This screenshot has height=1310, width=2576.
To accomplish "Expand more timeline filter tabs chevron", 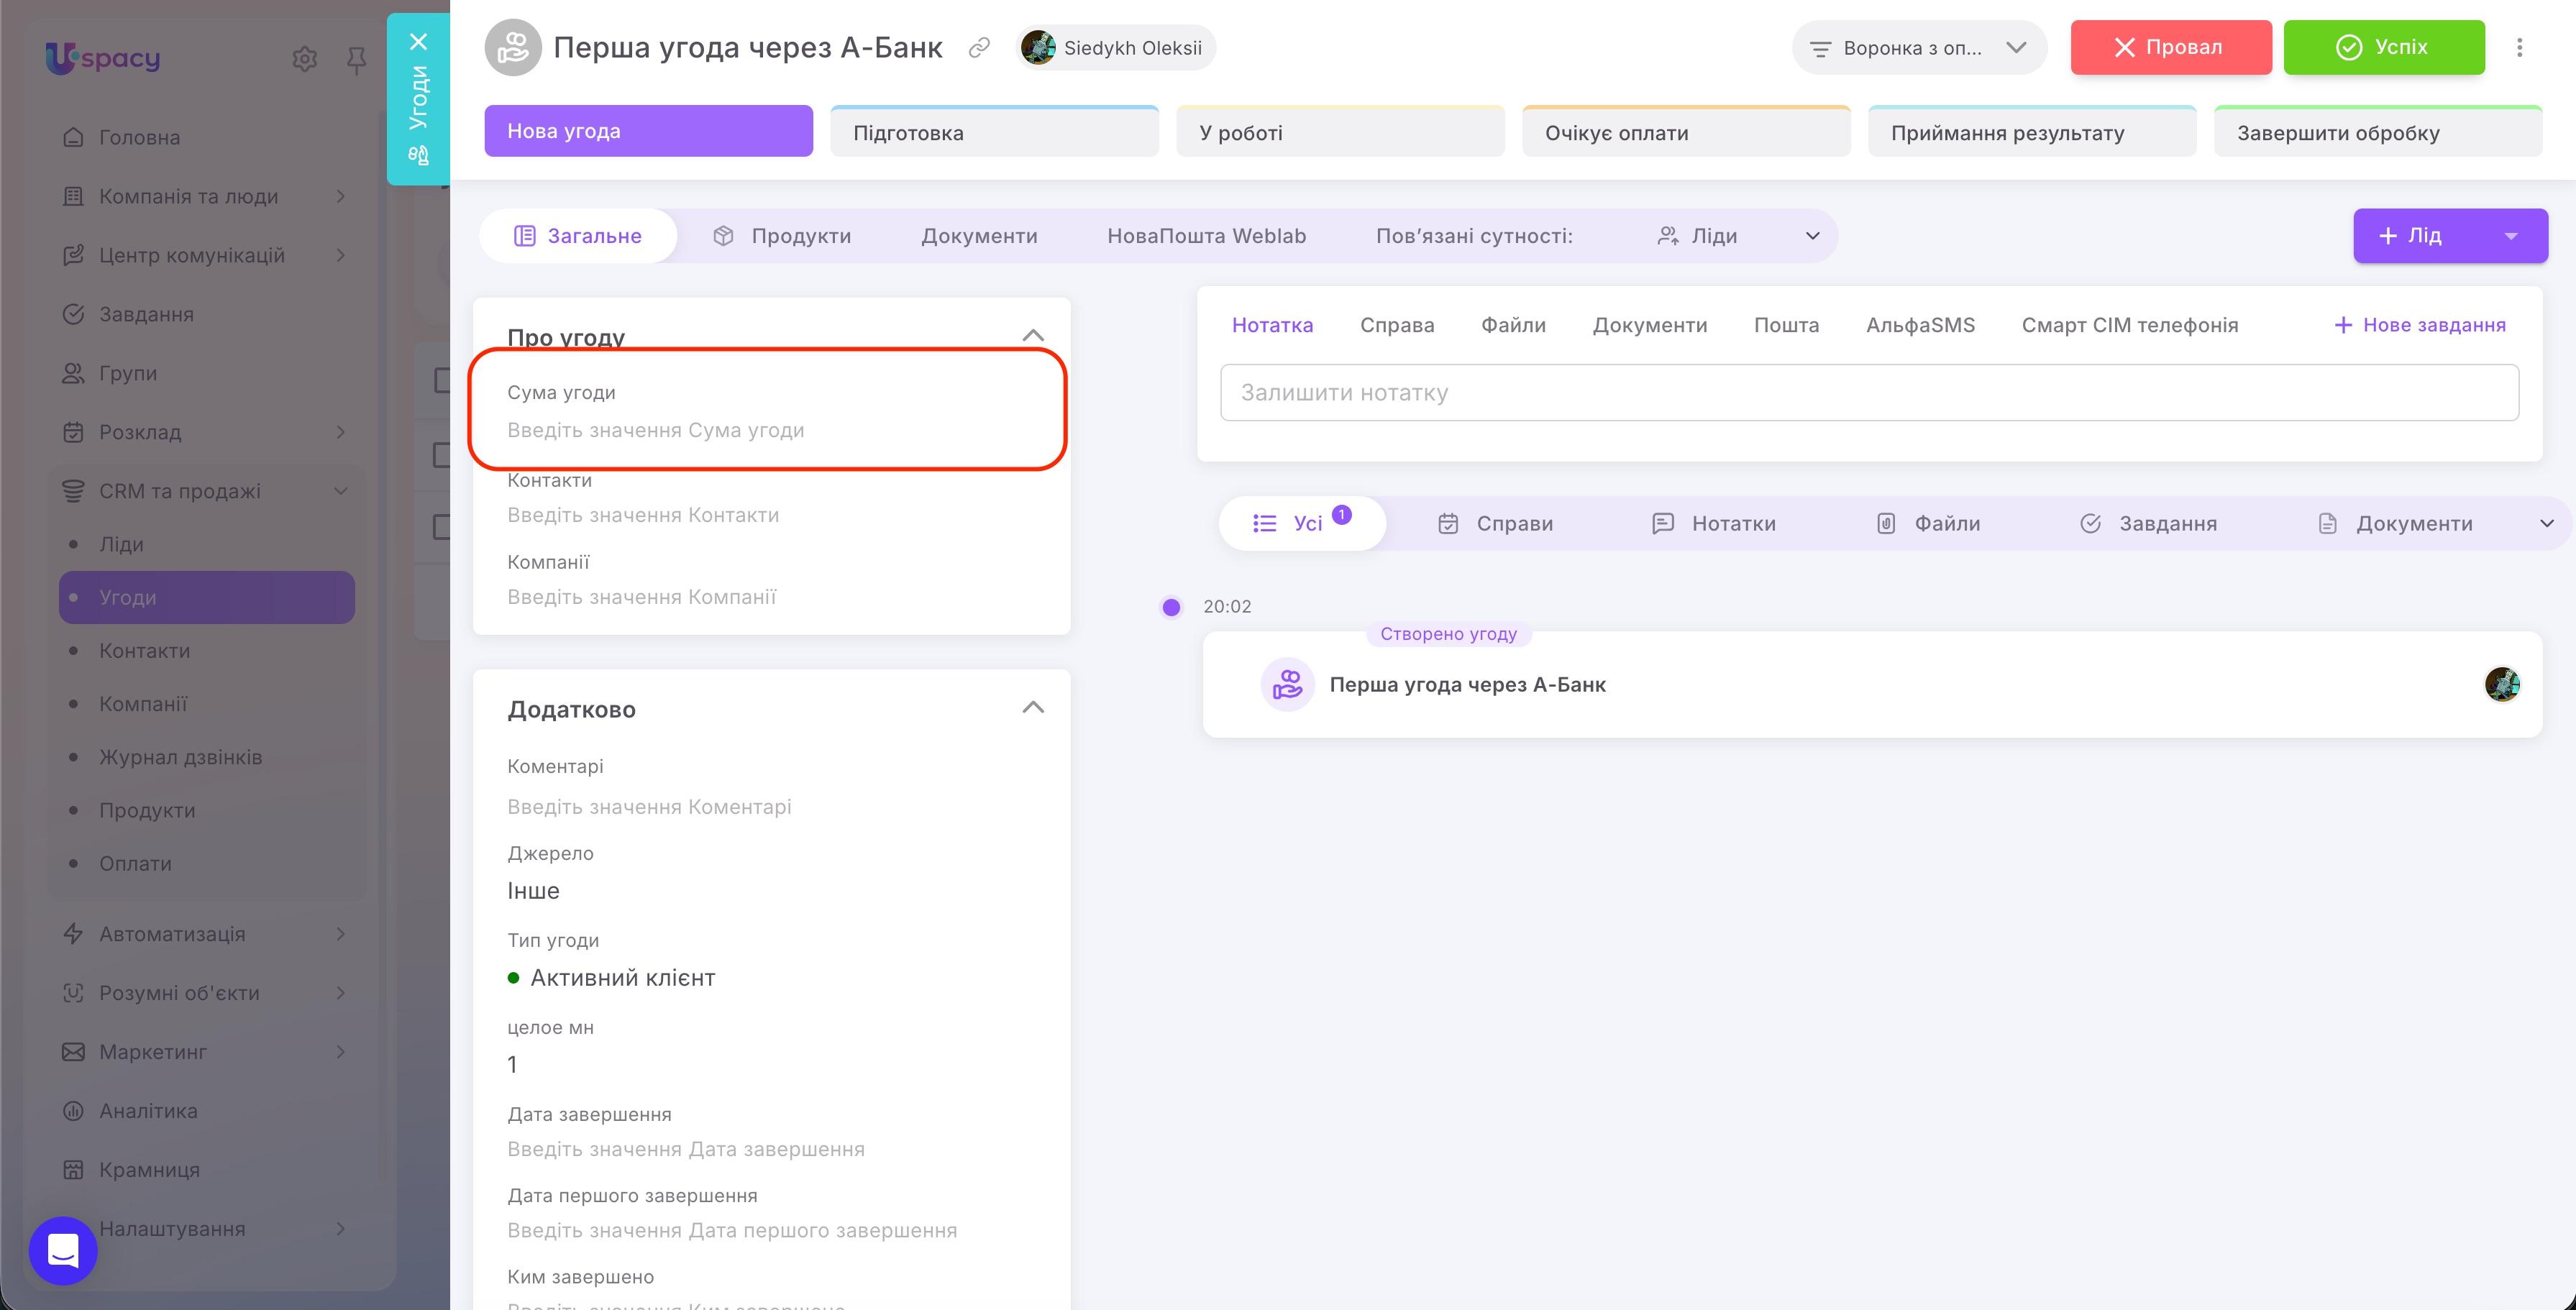I will coord(2546,523).
